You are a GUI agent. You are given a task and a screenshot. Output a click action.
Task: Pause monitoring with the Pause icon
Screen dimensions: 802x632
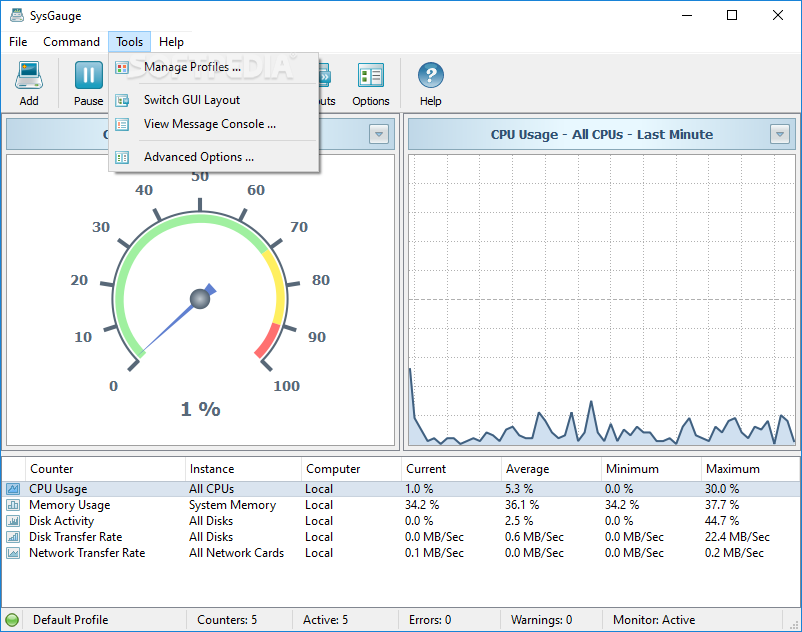click(x=88, y=76)
